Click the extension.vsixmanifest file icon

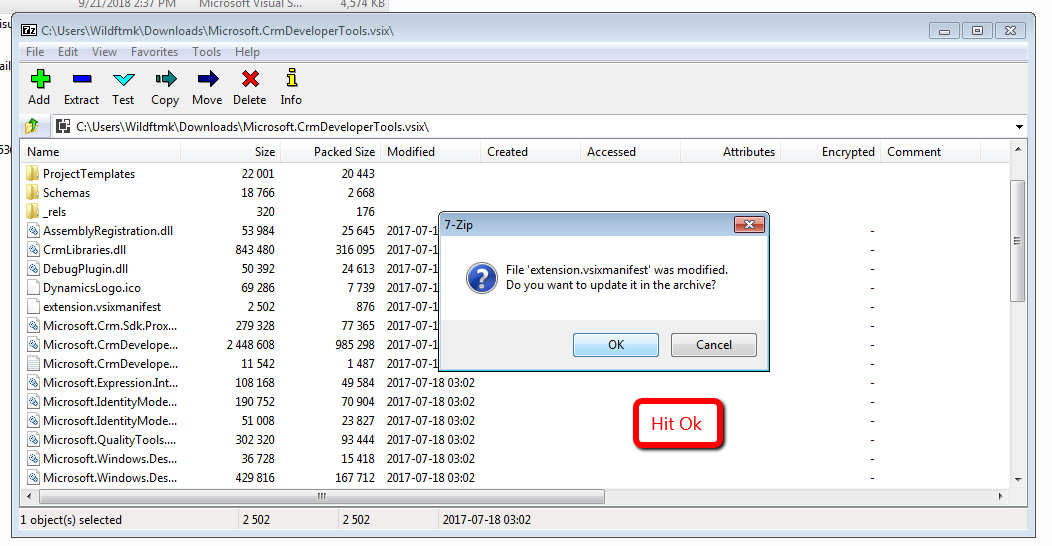point(33,307)
